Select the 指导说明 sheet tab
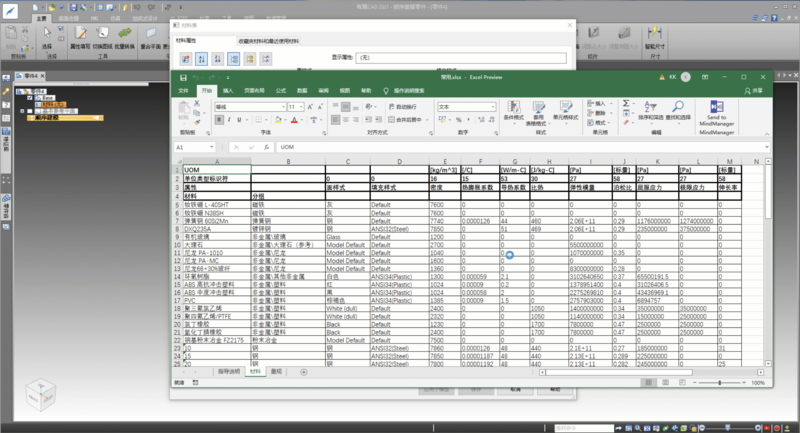The width and height of the screenshot is (800, 433). coord(230,371)
